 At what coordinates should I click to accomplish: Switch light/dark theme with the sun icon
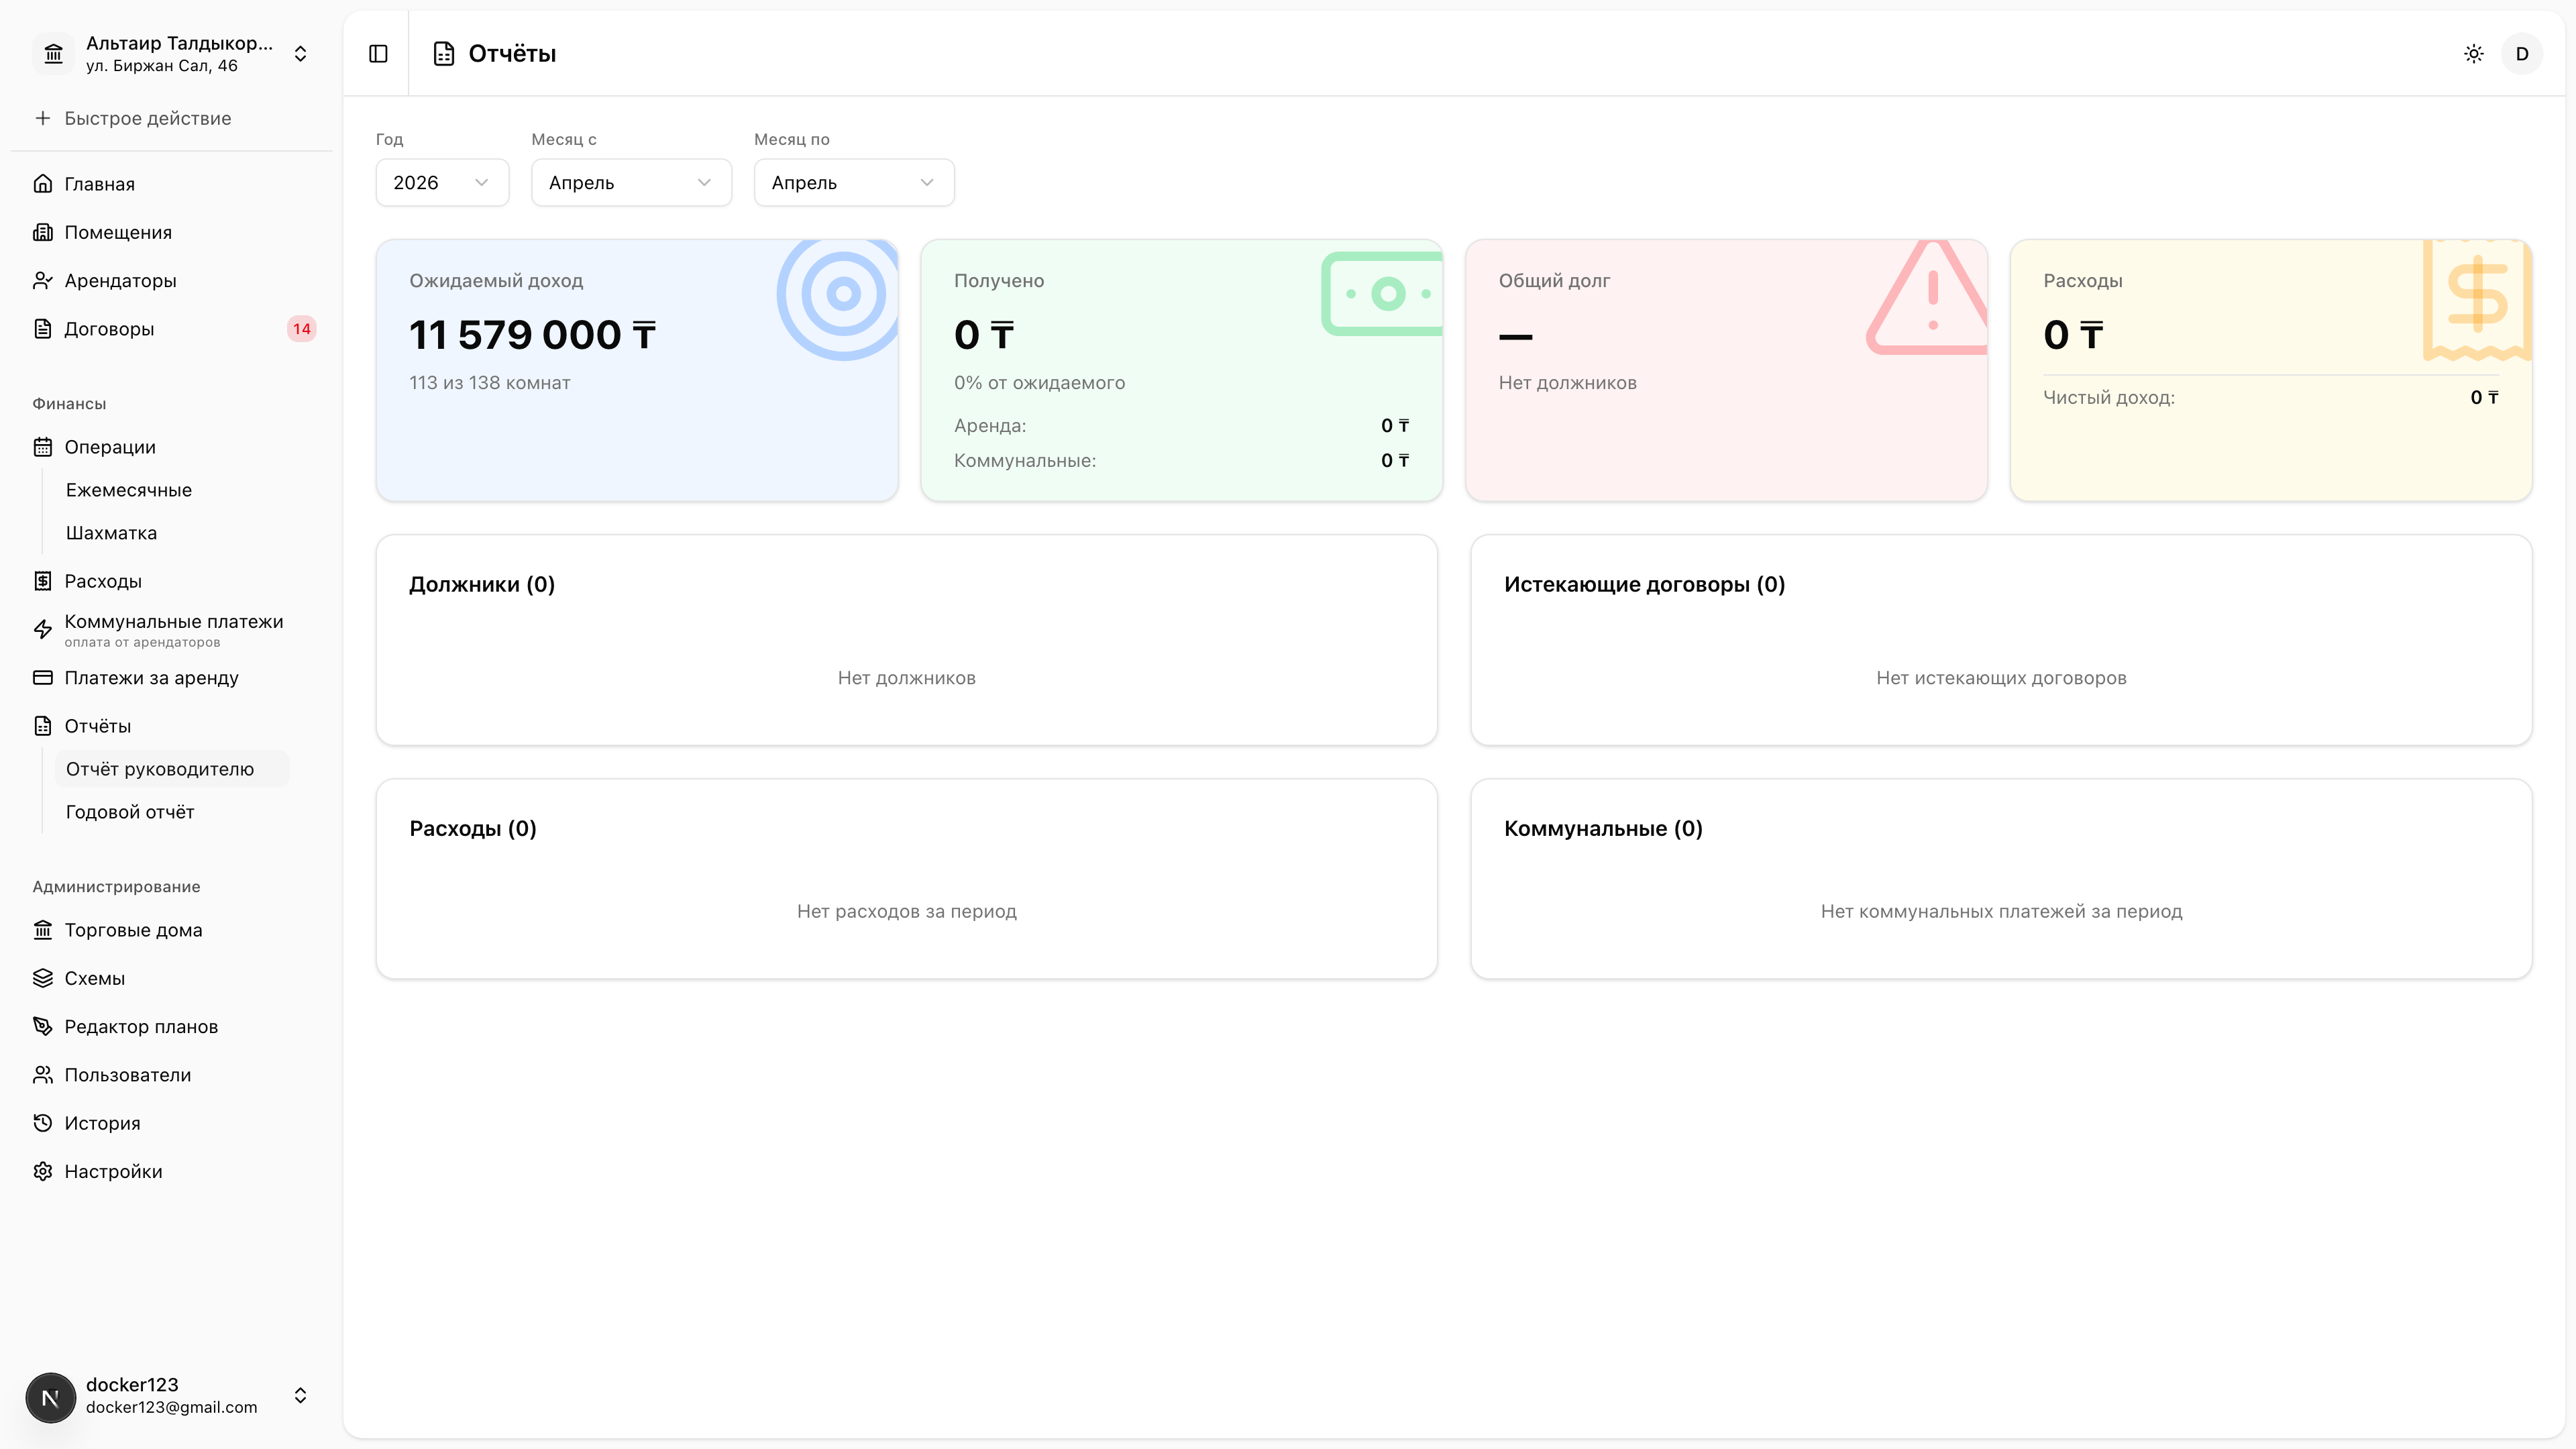pyautogui.click(x=2473, y=54)
